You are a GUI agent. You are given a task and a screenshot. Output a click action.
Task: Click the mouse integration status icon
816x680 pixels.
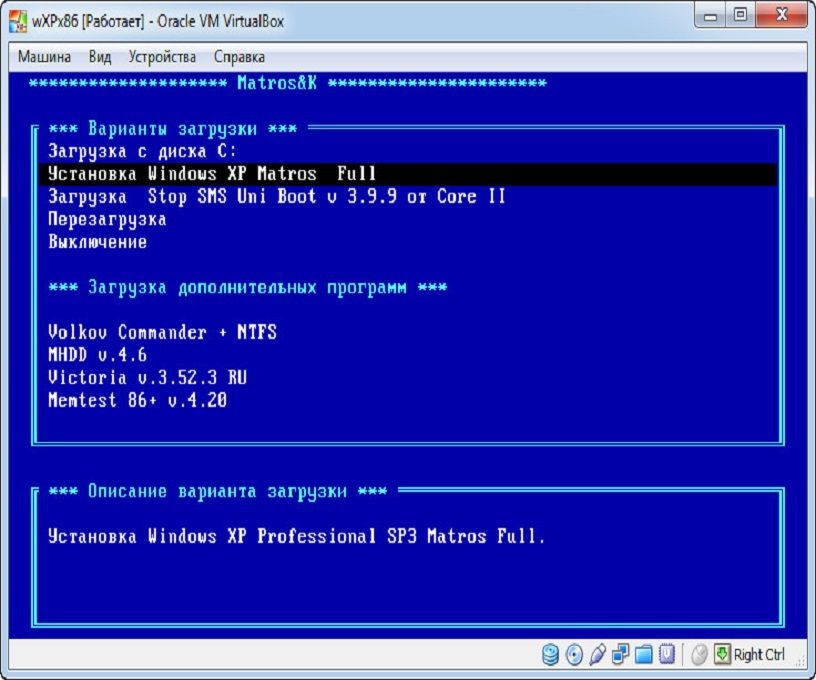[697, 654]
